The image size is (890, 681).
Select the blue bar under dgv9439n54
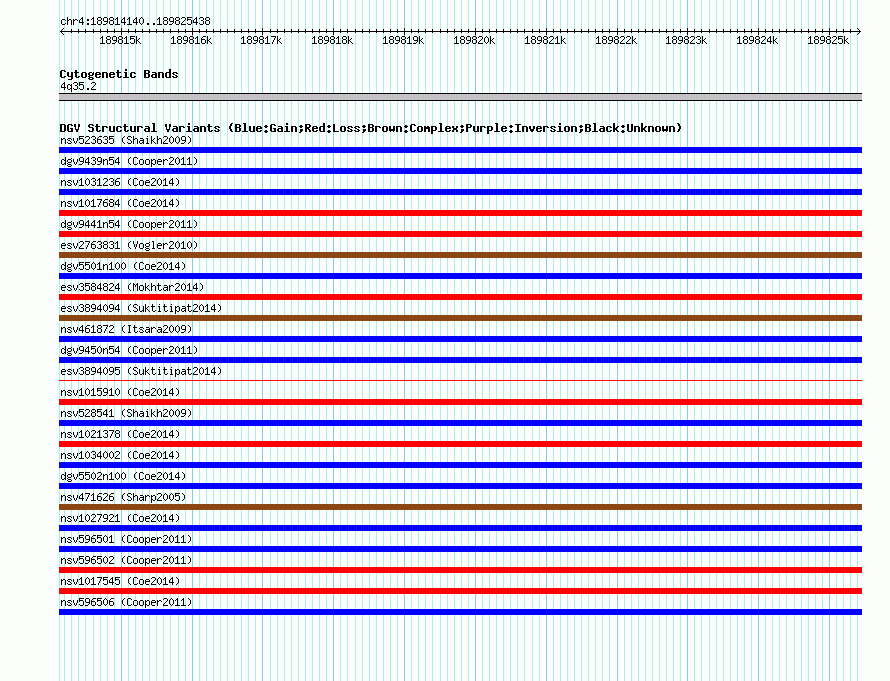point(460,171)
